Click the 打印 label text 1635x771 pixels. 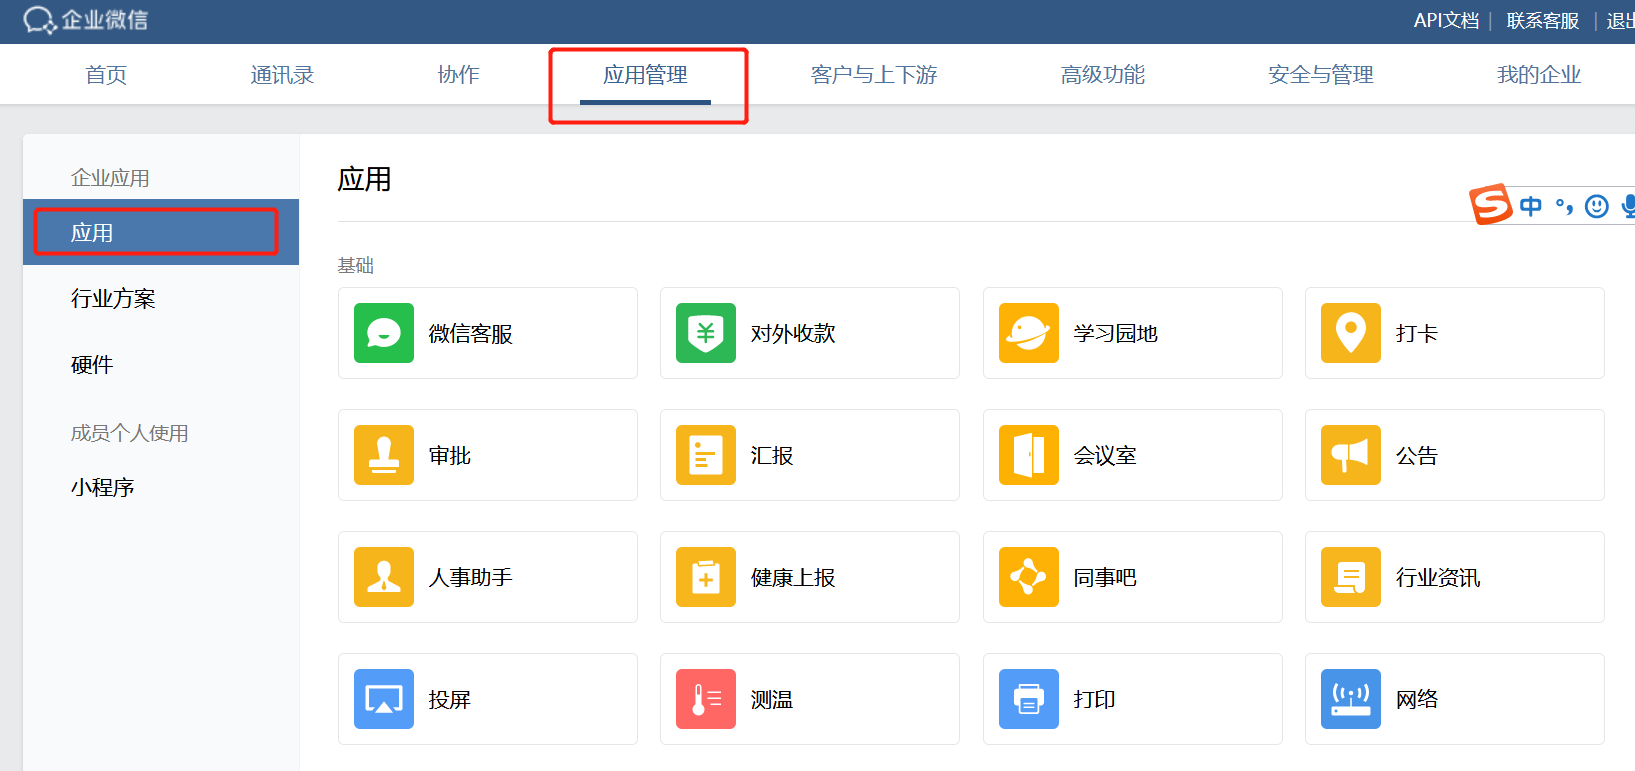1095,700
